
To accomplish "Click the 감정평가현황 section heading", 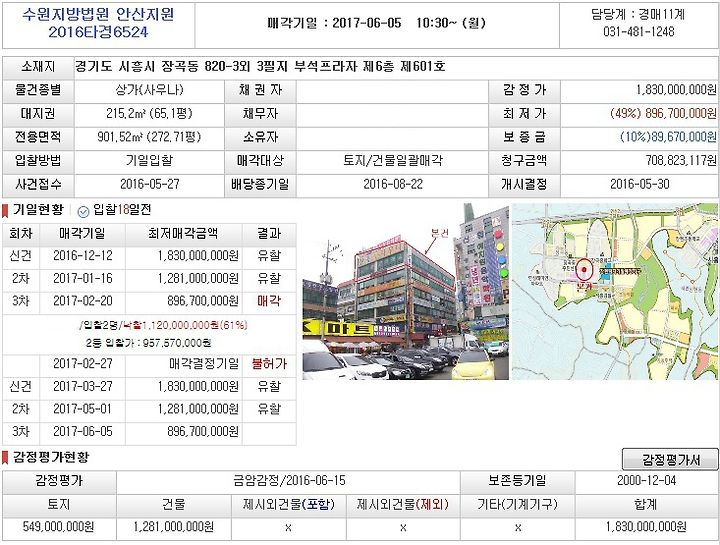I will click(x=51, y=457).
